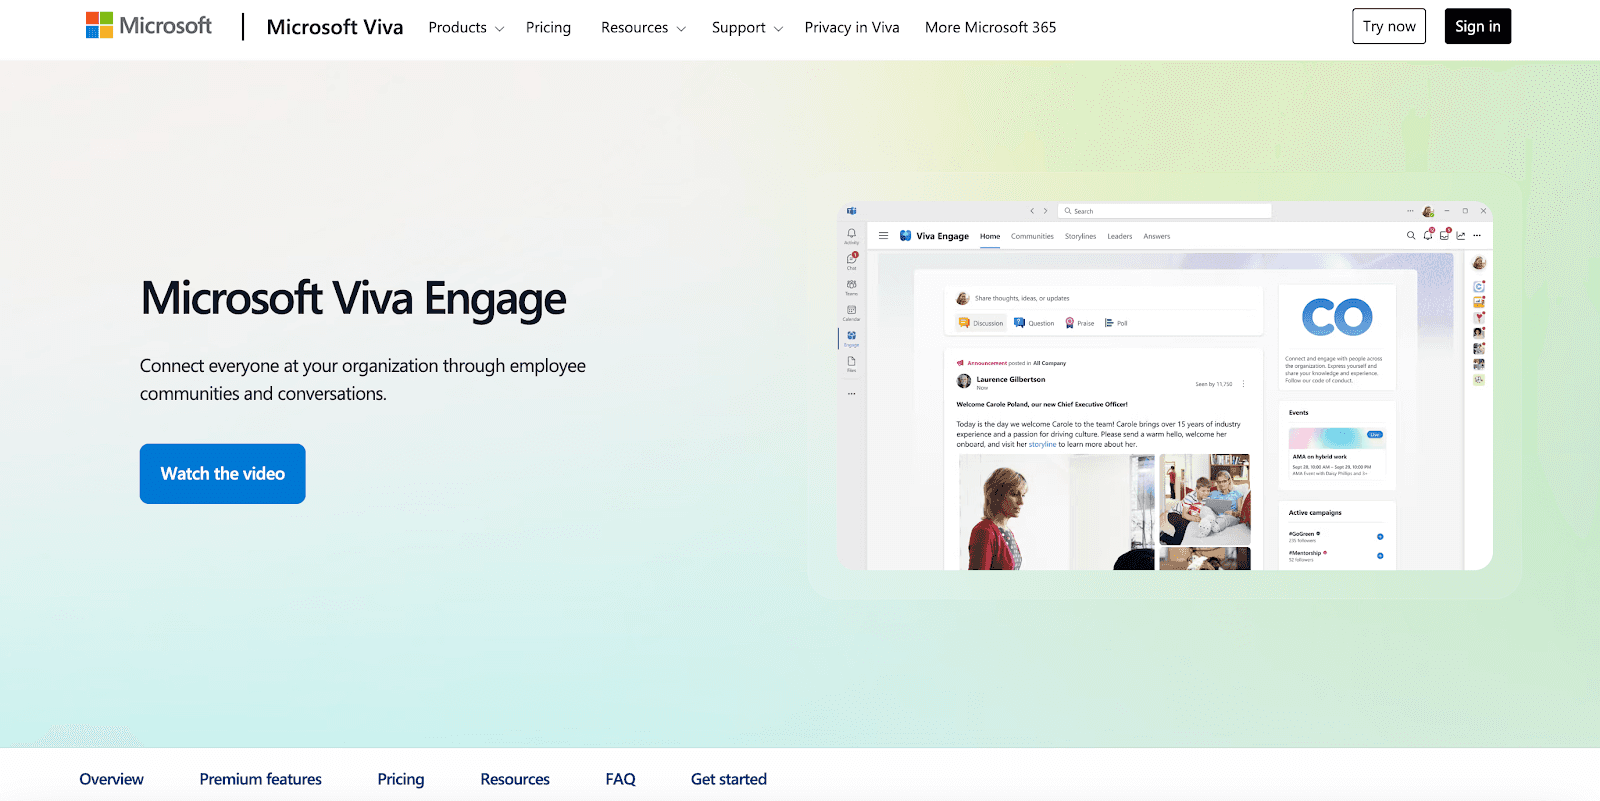Open More Microsoft 365
The height and width of the screenshot is (801, 1600).
pos(990,27)
